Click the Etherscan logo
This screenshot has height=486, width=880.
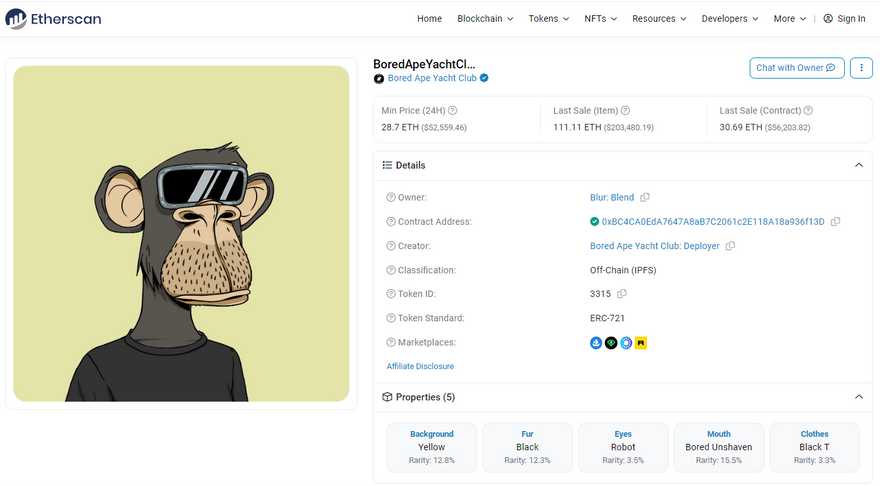pyautogui.click(x=52, y=18)
